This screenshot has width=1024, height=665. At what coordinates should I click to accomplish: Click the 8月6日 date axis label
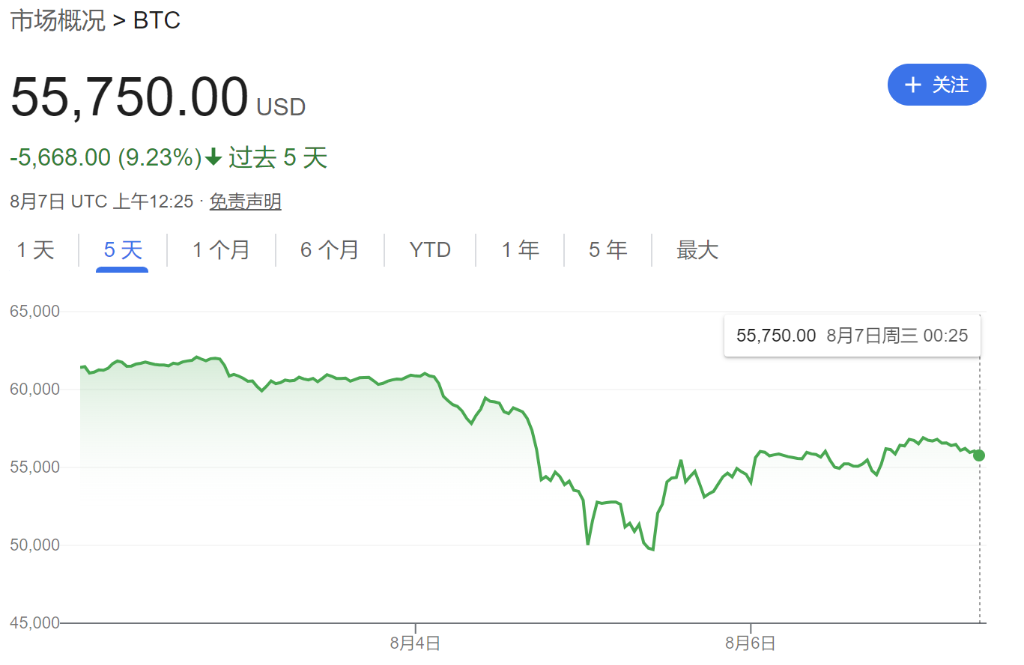(751, 643)
